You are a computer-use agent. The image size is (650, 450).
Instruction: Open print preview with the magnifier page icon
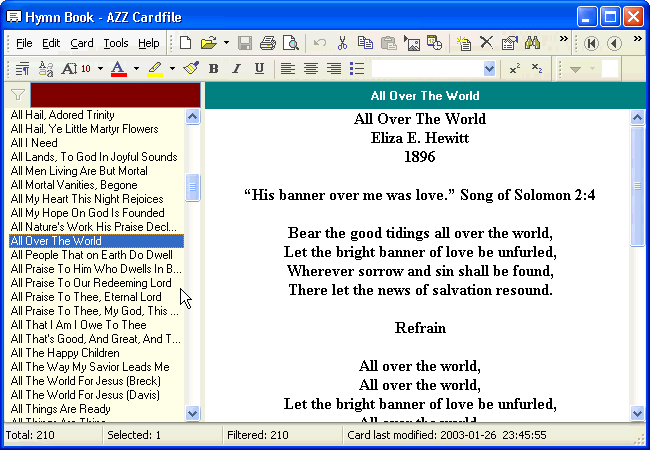pyautogui.click(x=291, y=43)
